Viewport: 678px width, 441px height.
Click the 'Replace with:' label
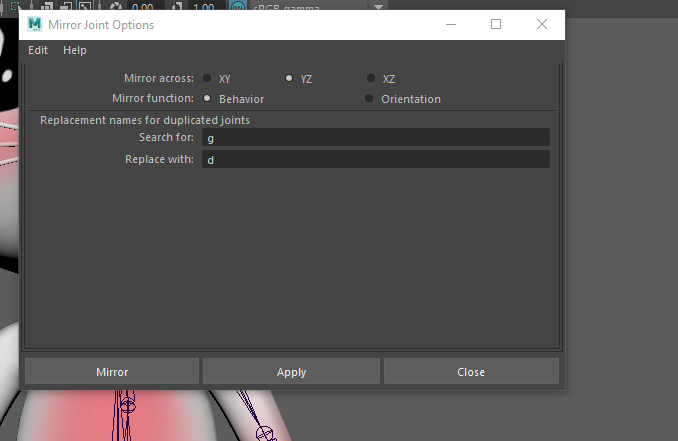click(159, 159)
